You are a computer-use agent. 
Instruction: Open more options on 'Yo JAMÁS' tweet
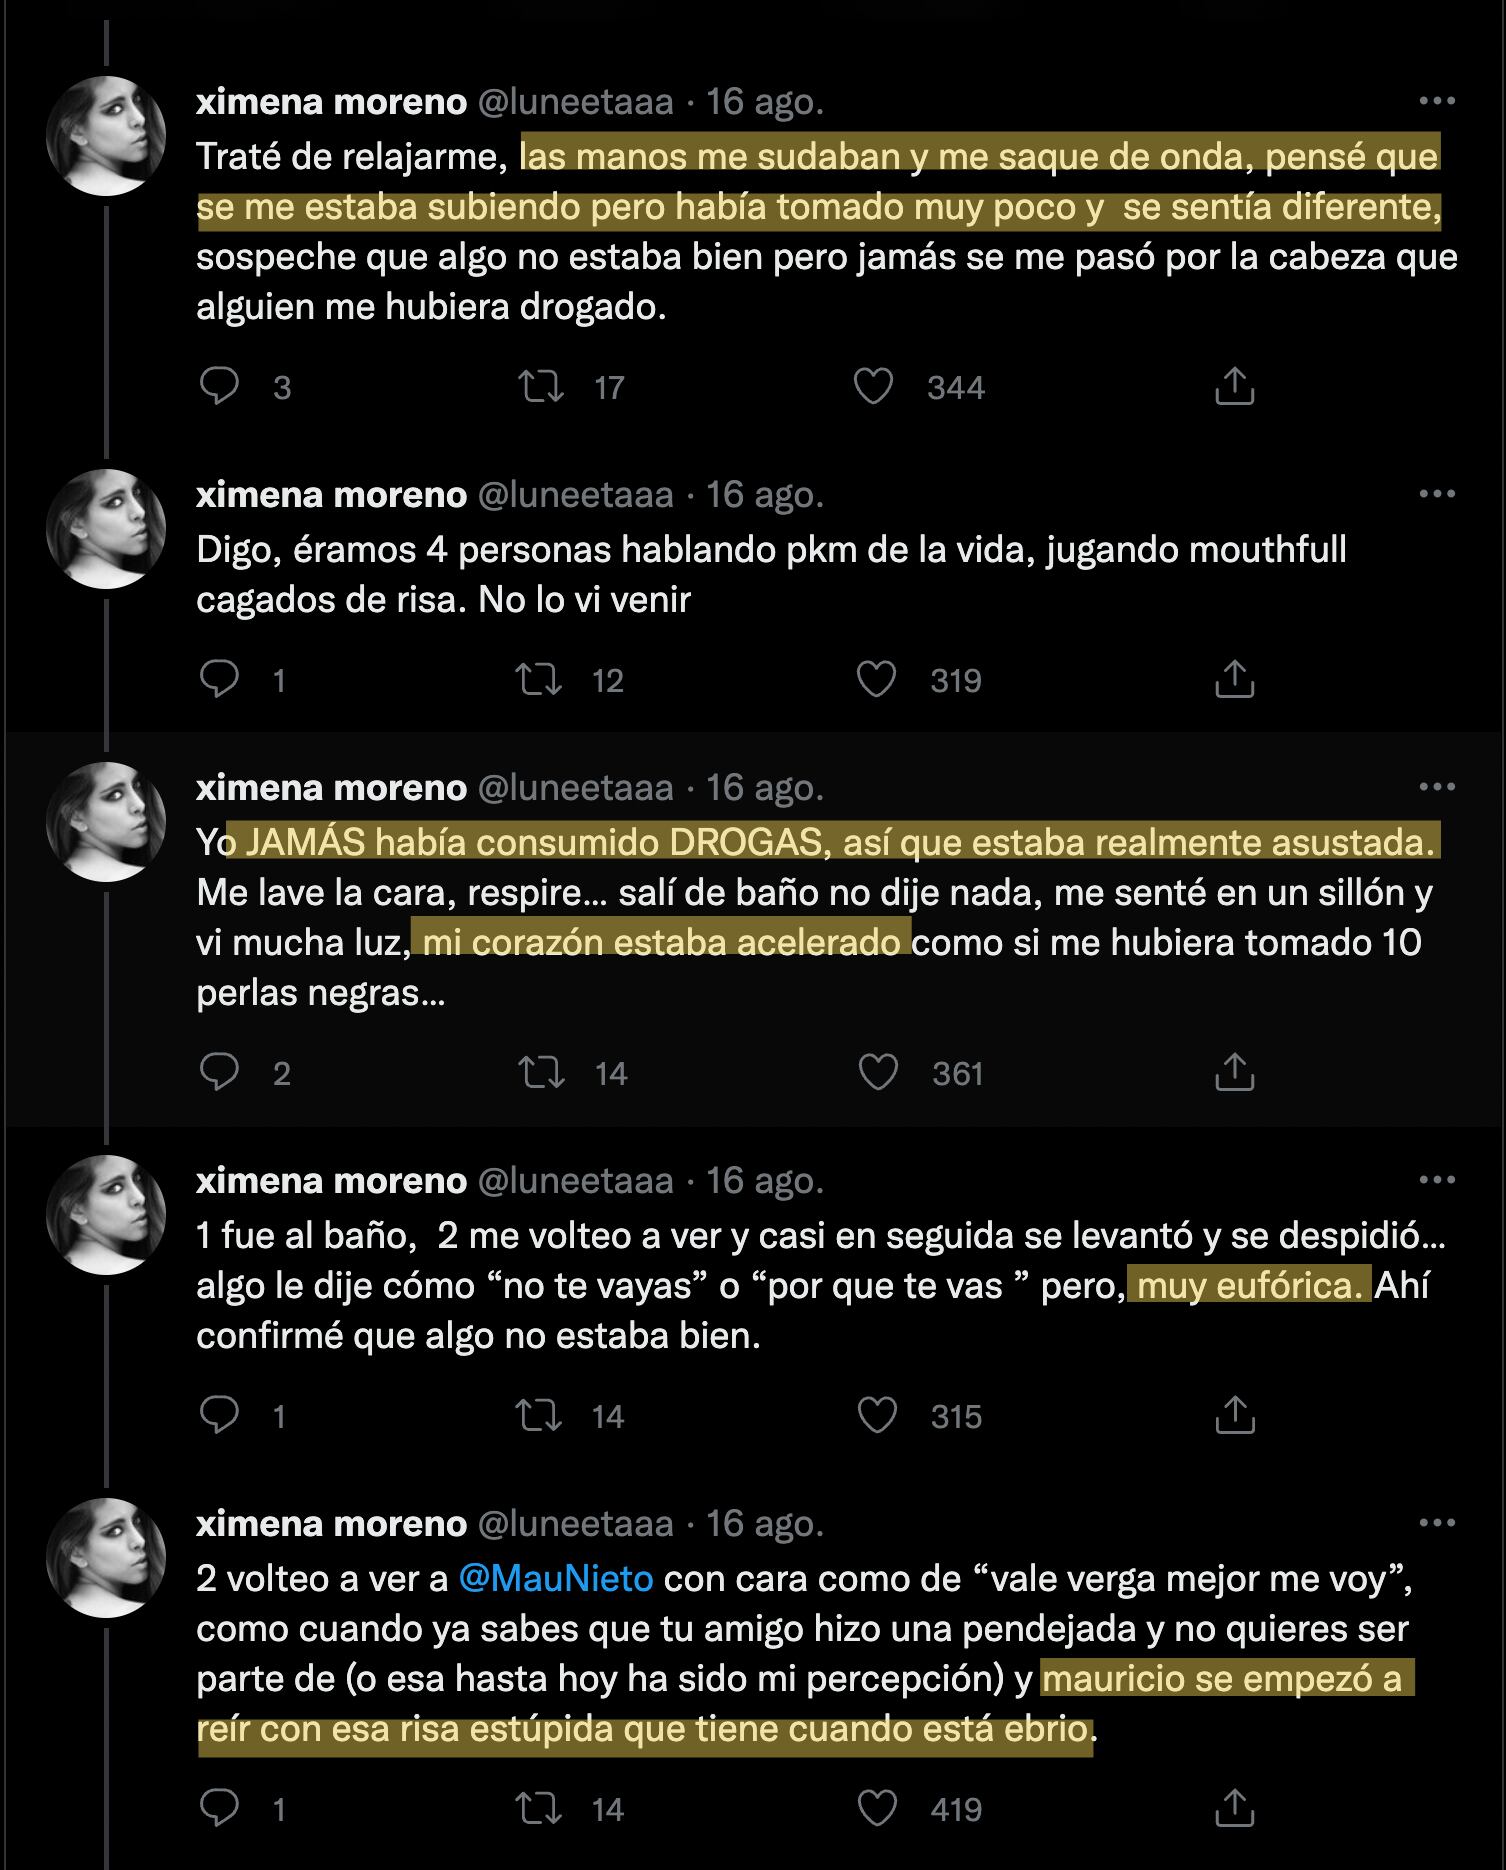[1437, 787]
